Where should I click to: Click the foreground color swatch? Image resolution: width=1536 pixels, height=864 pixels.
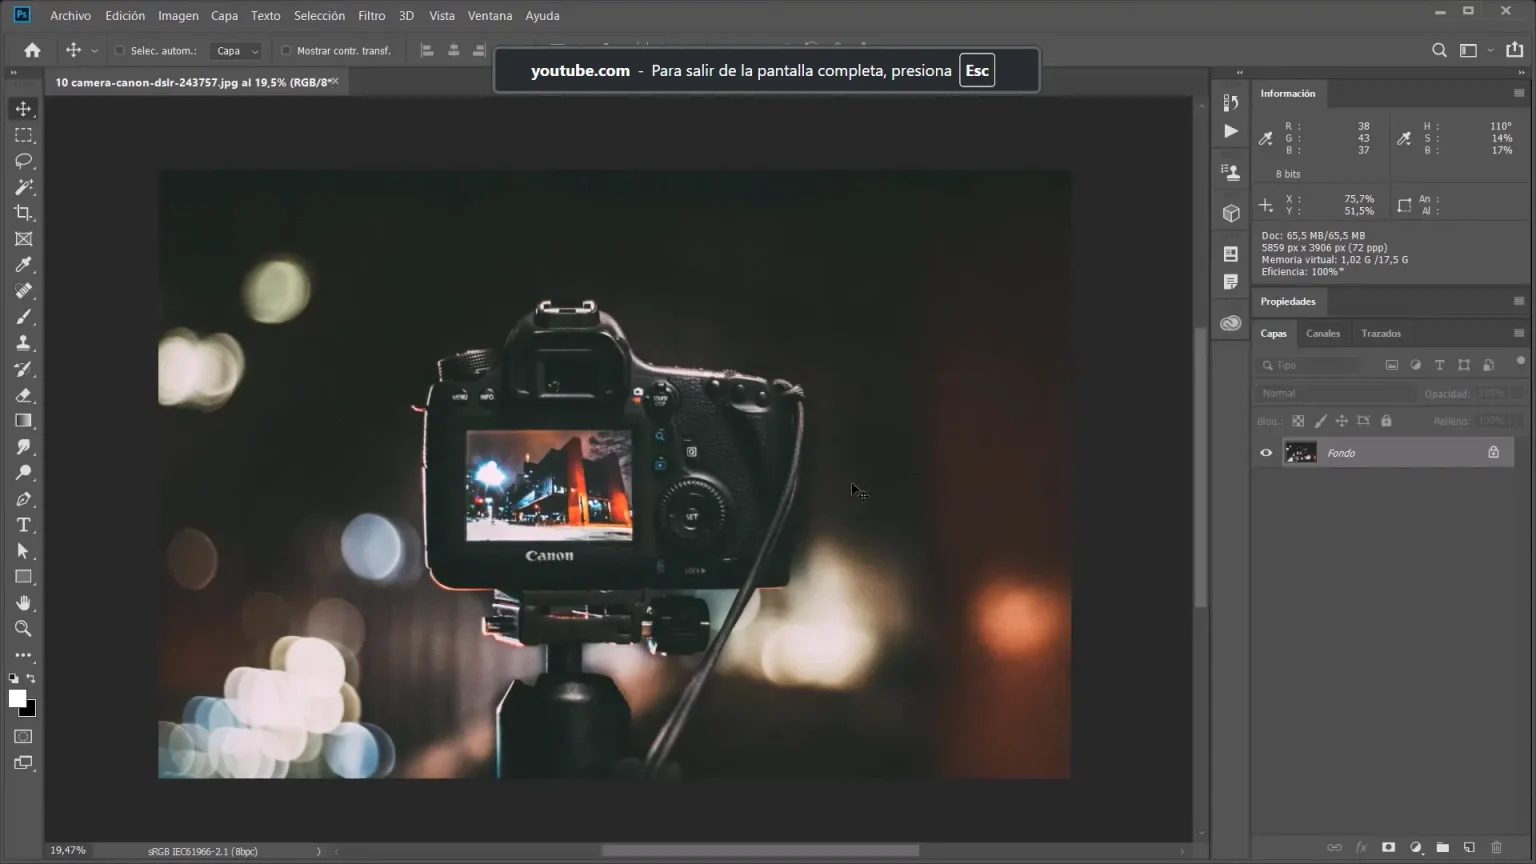(x=16, y=698)
